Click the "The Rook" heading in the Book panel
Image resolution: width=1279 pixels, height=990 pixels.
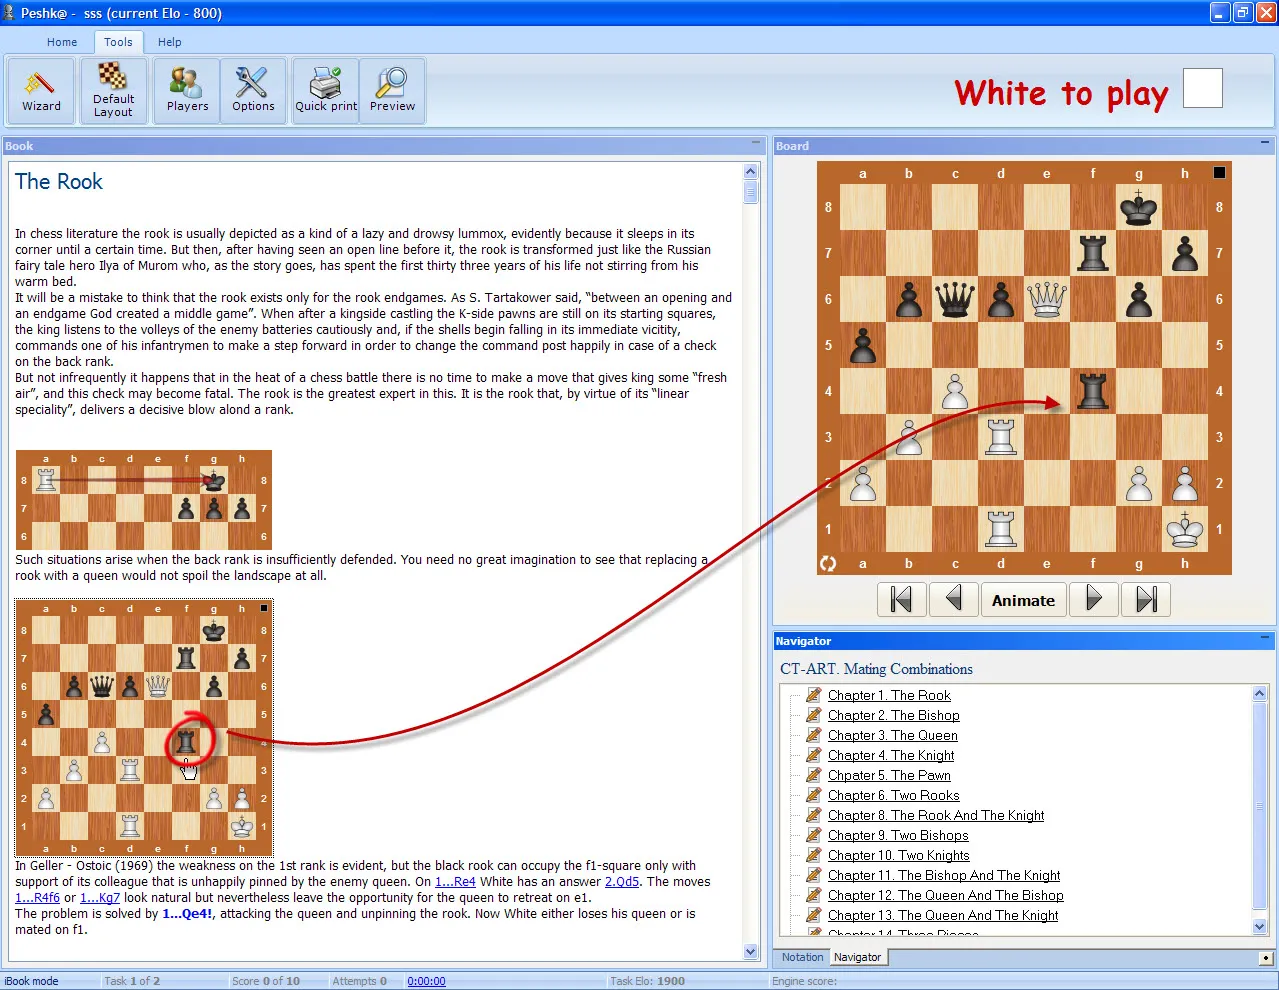pos(59,182)
